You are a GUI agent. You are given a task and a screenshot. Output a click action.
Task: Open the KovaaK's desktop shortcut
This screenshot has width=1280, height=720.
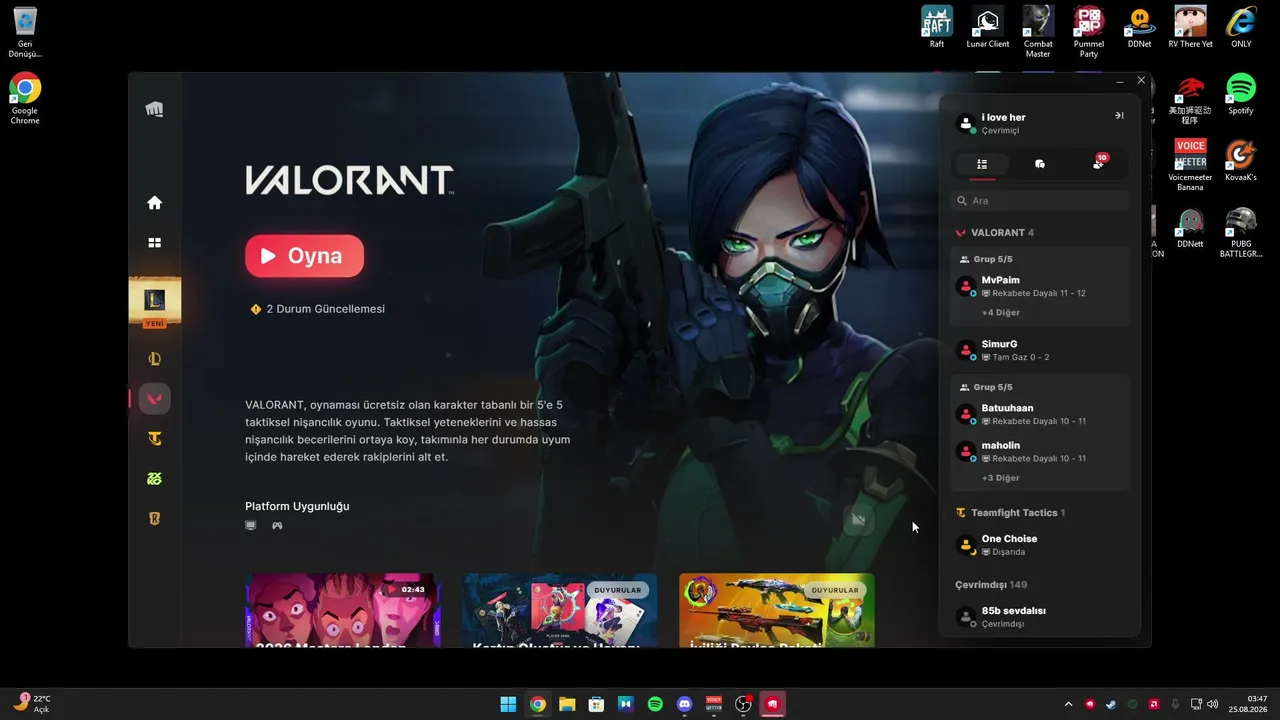(1241, 161)
